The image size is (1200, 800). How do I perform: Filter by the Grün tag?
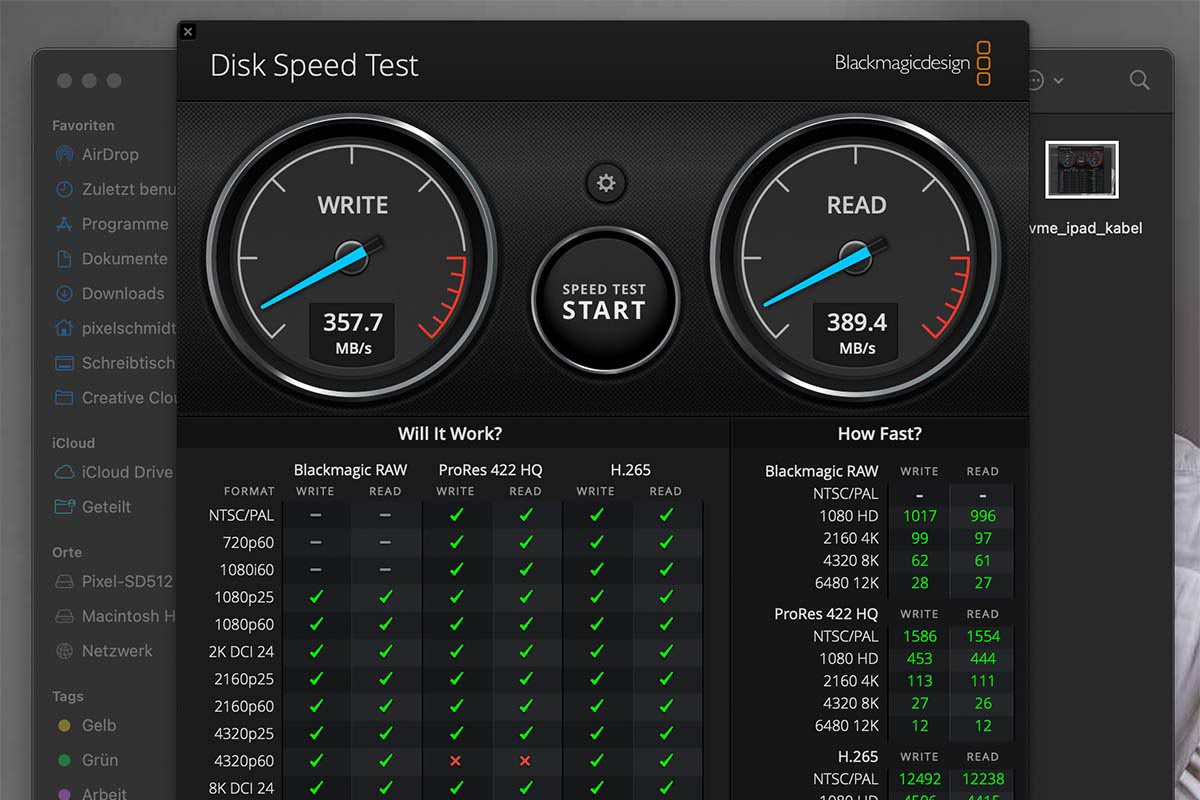[x=99, y=760]
